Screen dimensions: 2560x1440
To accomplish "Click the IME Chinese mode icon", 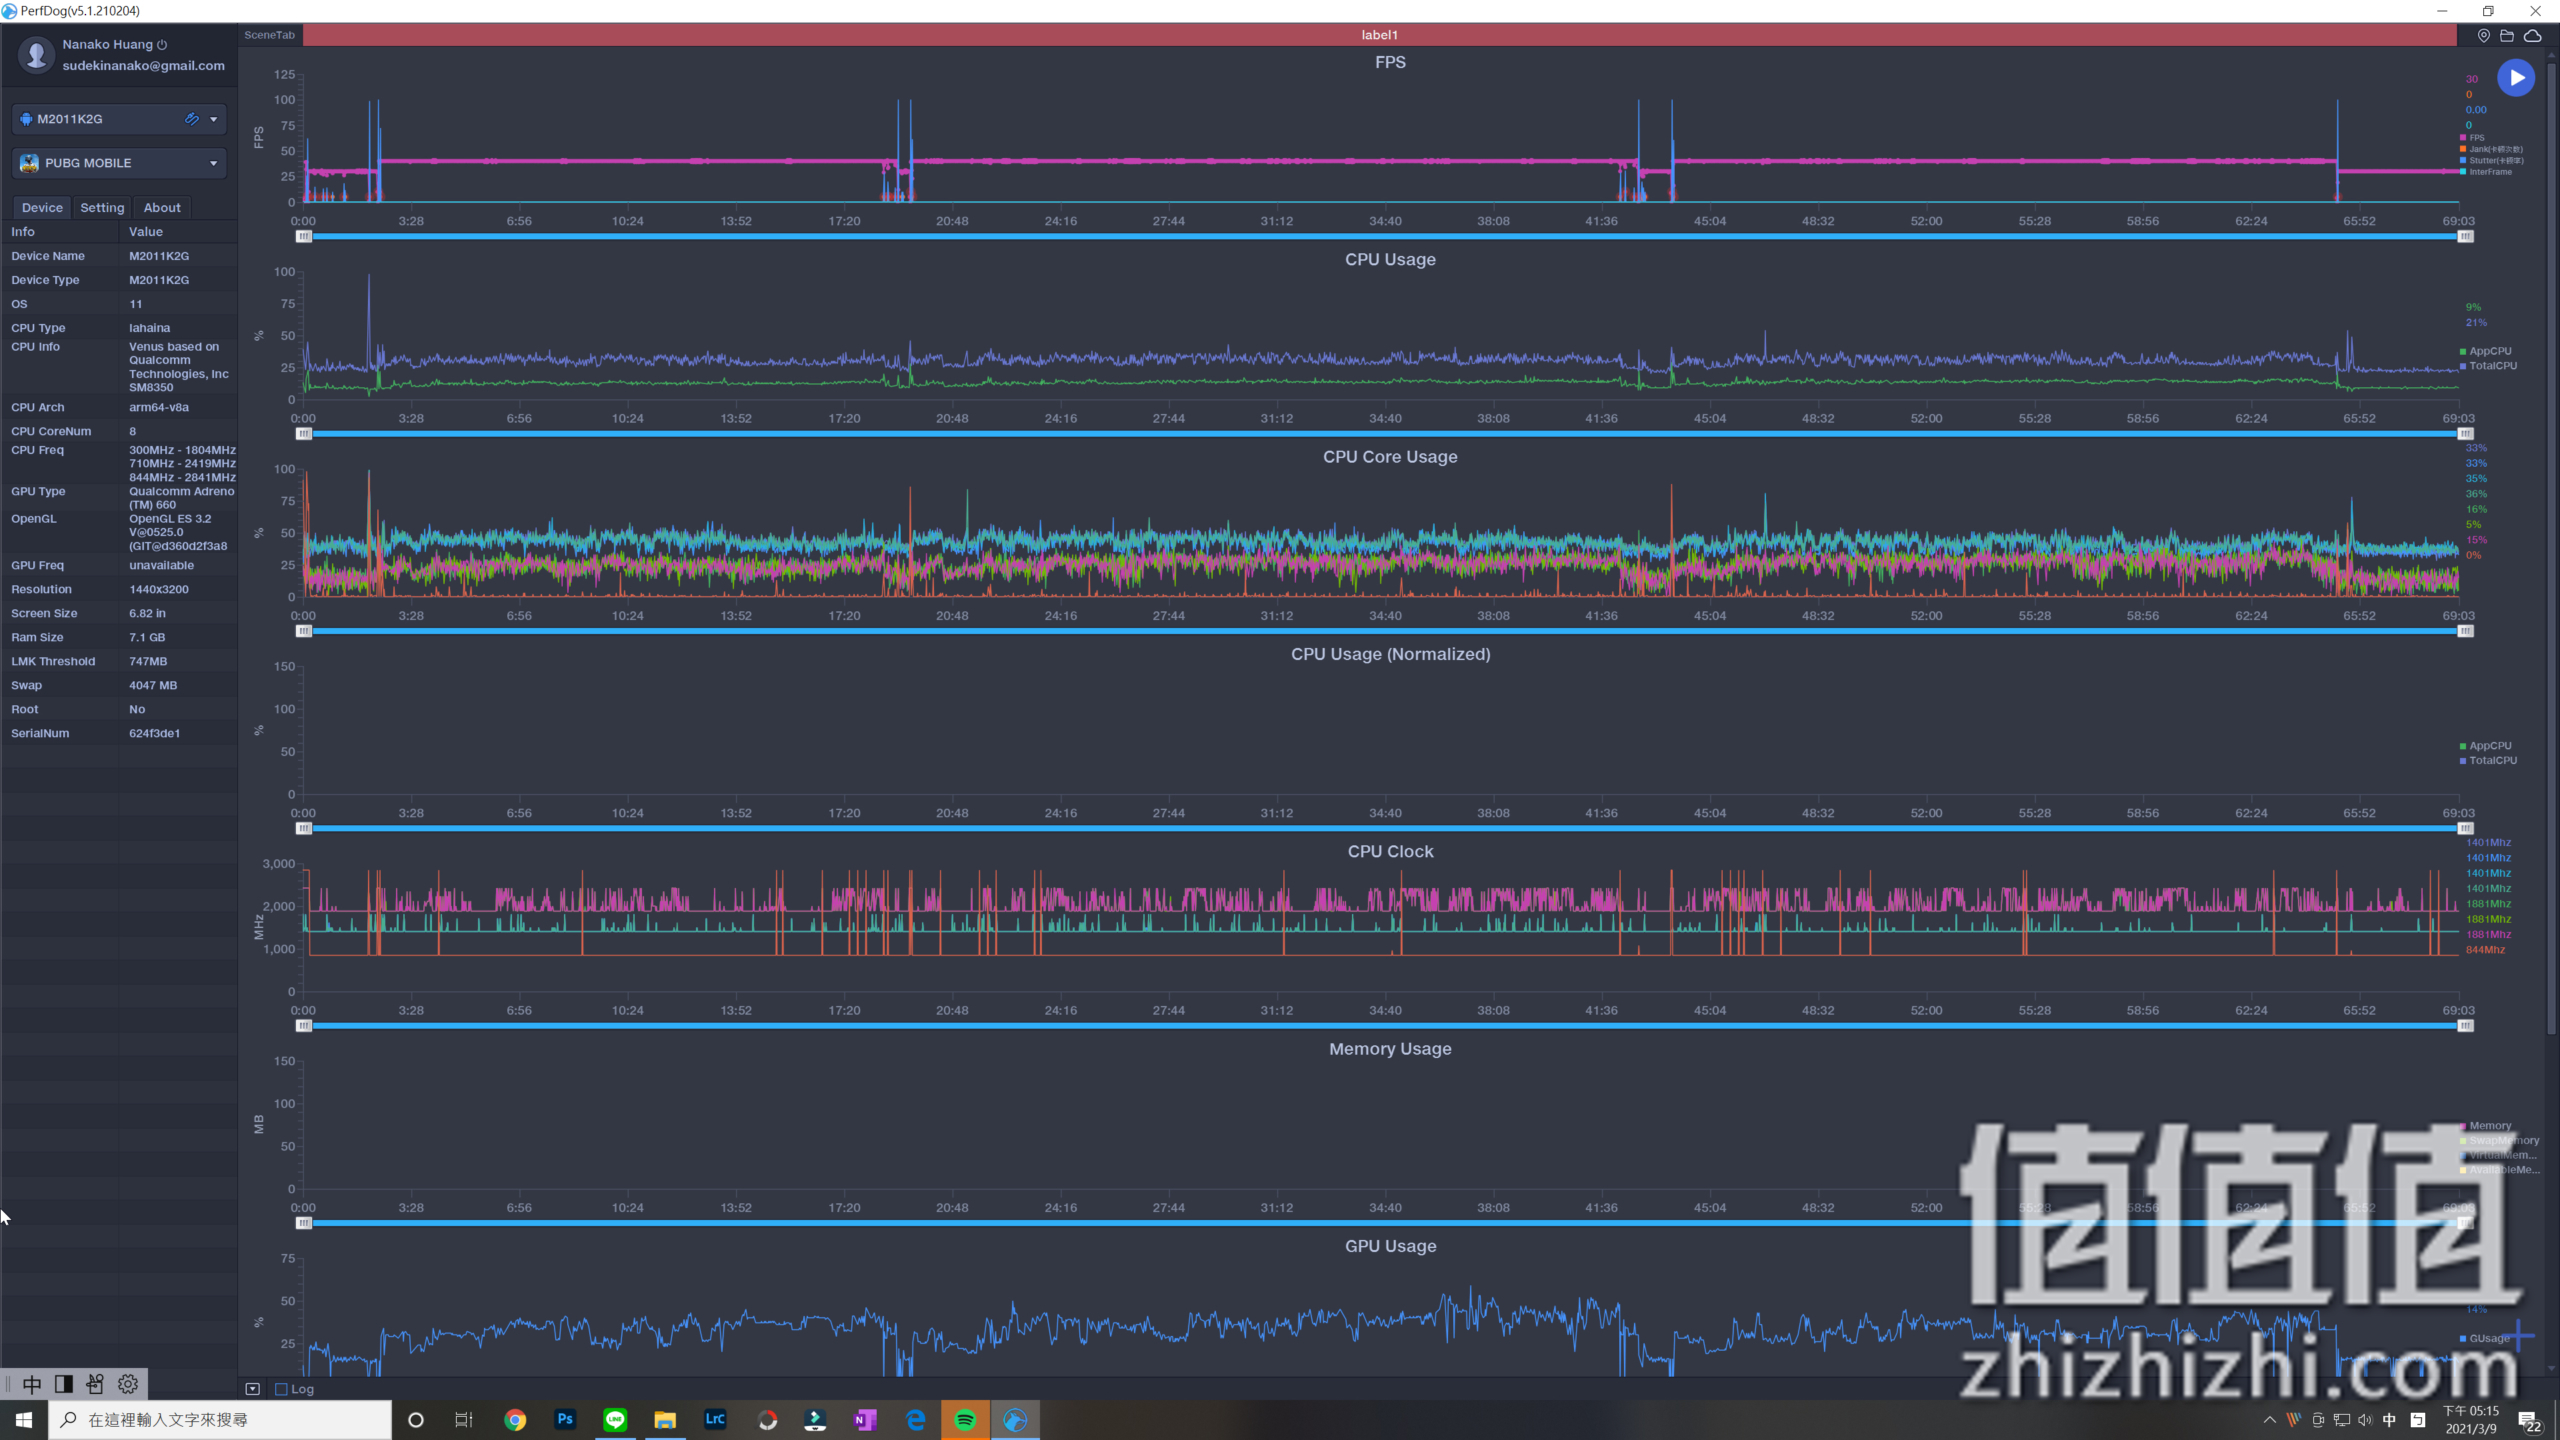I will 32,1384.
